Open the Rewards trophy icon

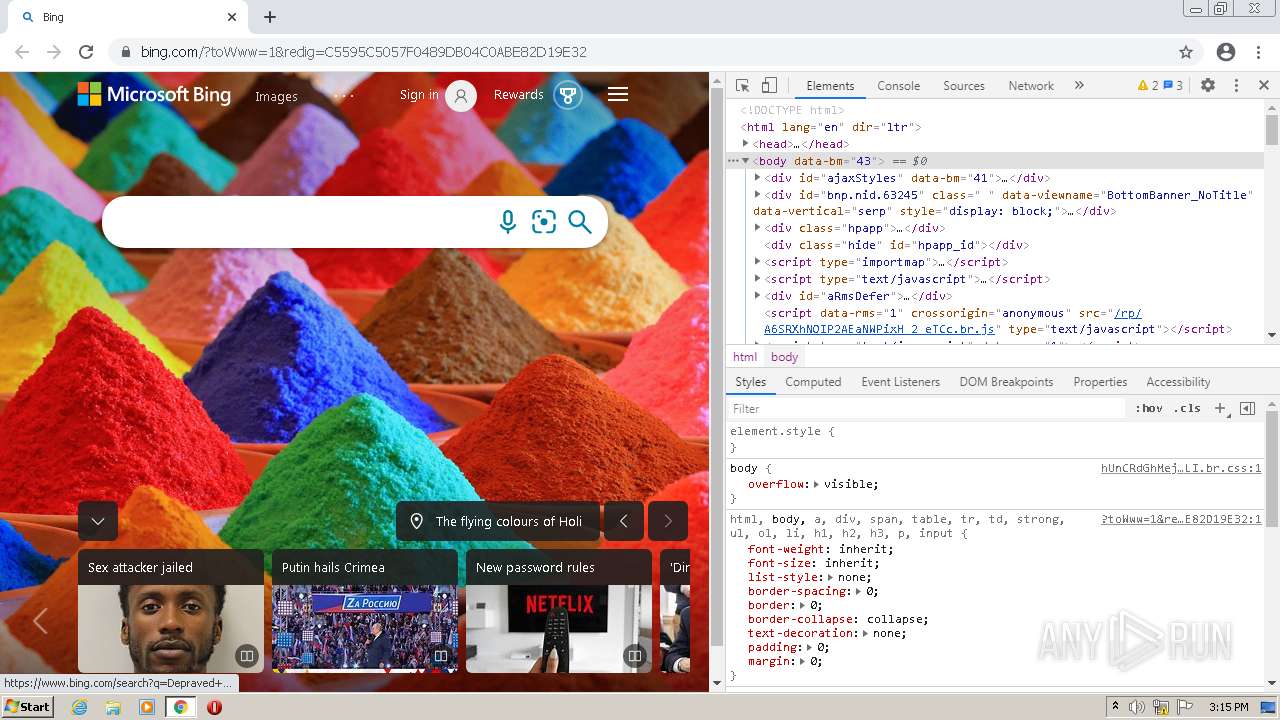pos(568,96)
